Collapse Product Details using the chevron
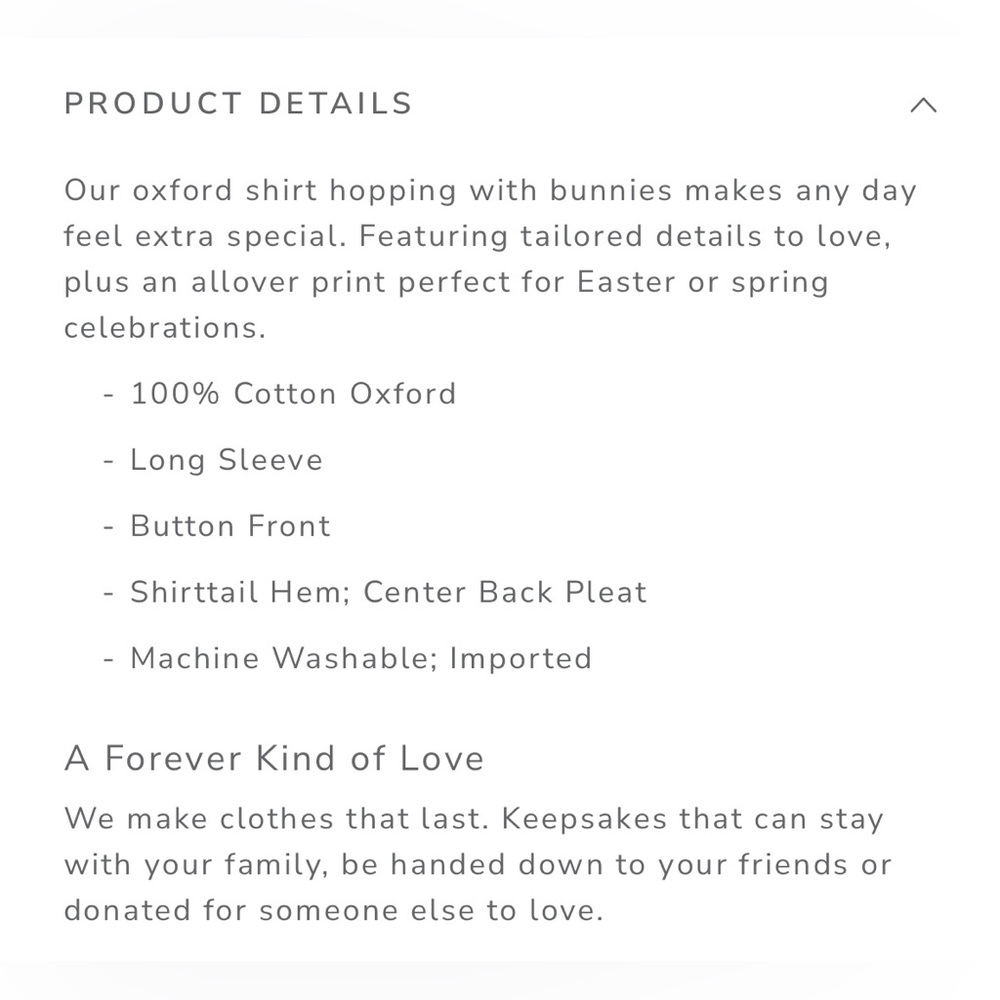The image size is (1000, 1000). click(923, 105)
